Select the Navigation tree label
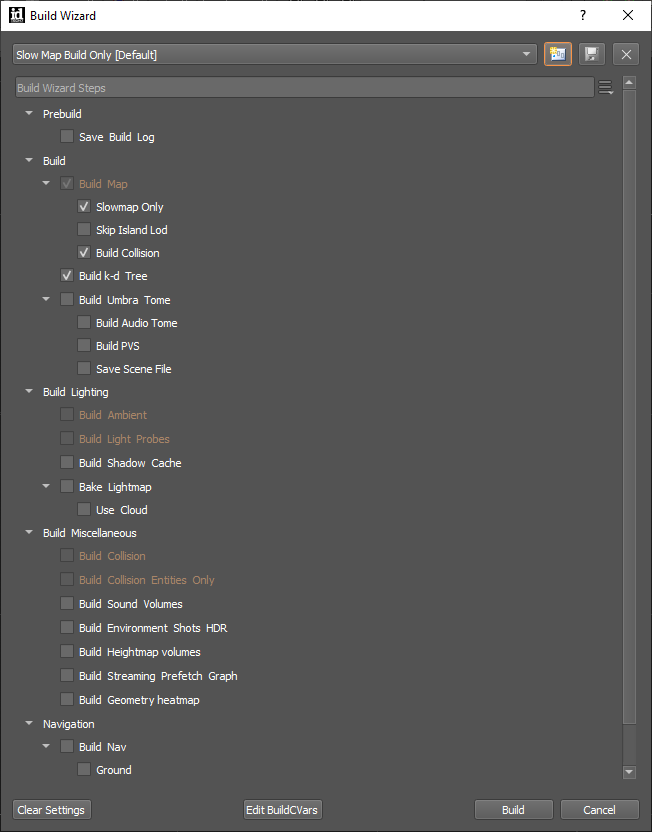 coord(69,724)
